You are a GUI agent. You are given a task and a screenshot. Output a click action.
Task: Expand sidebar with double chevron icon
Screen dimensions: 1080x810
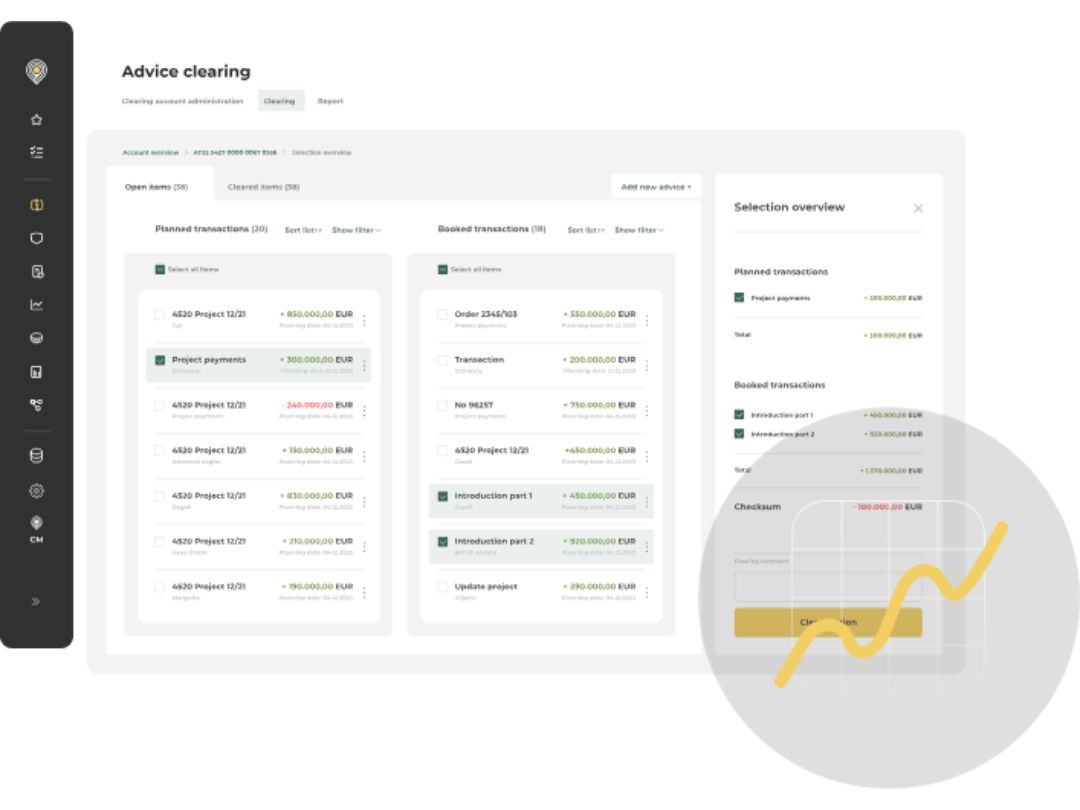point(37,601)
